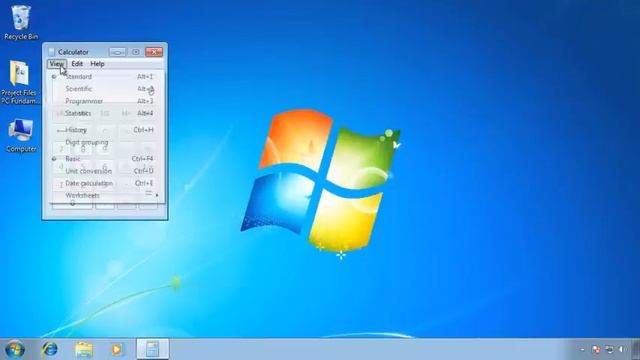Screen dimensions: 640x360
Task: Open the Recycle Bin desktop icon
Action: pyautogui.click(x=21, y=22)
